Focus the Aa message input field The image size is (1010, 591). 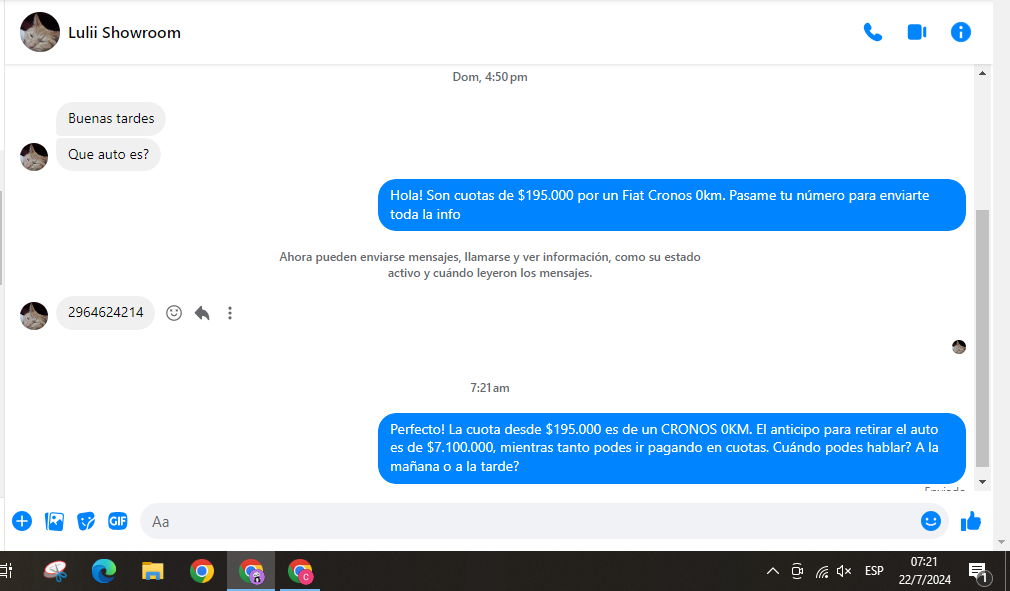tap(544, 521)
